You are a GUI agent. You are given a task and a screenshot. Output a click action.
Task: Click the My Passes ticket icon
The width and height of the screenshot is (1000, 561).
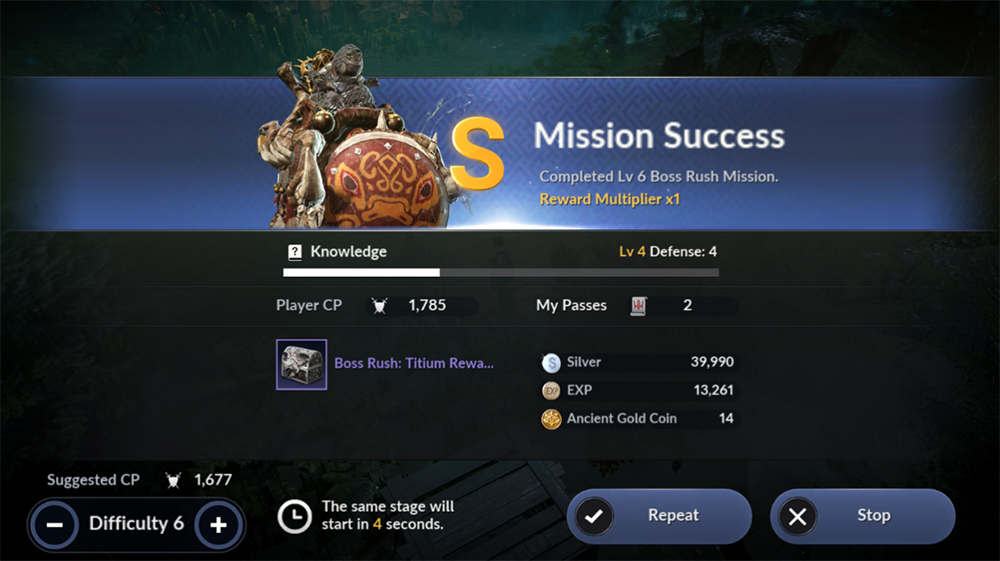click(638, 305)
